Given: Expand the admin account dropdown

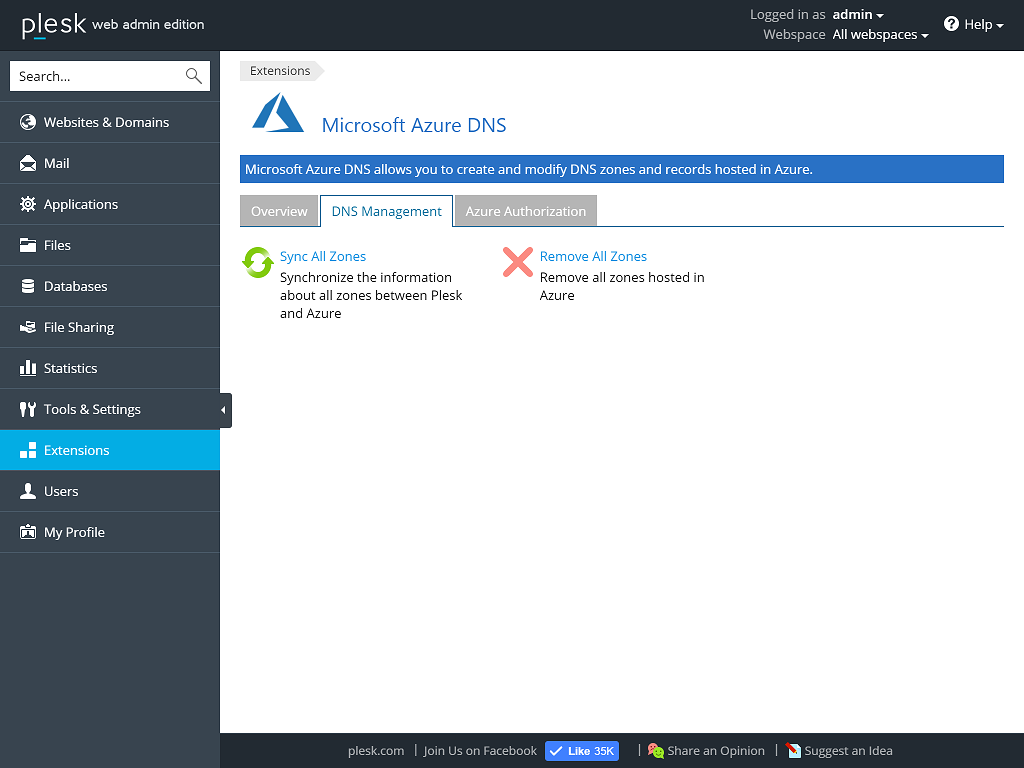Looking at the screenshot, I should [x=858, y=15].
